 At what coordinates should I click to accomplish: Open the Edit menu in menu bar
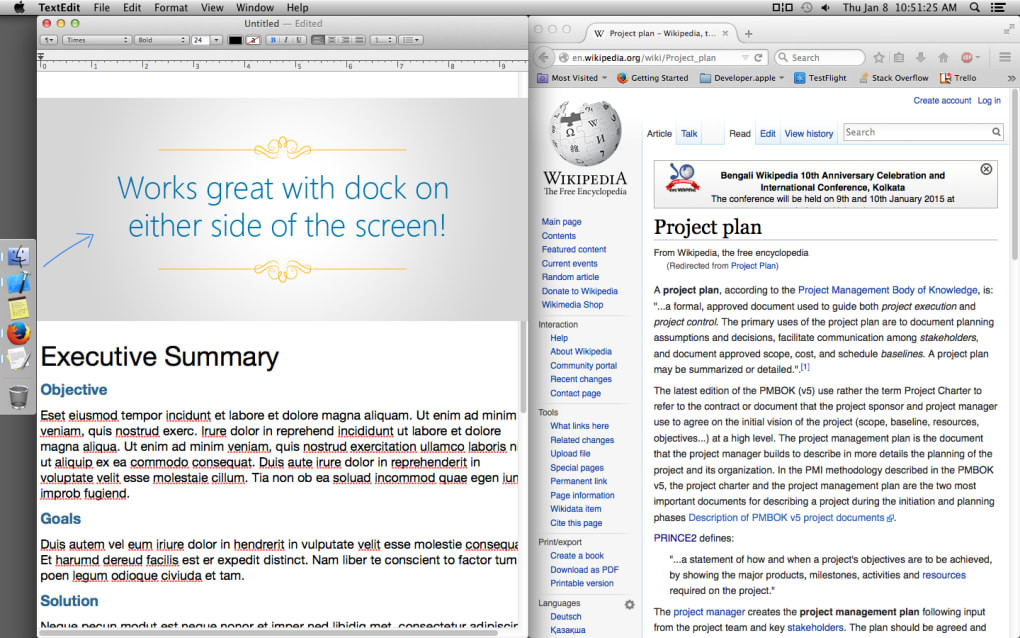coord(132,8)
